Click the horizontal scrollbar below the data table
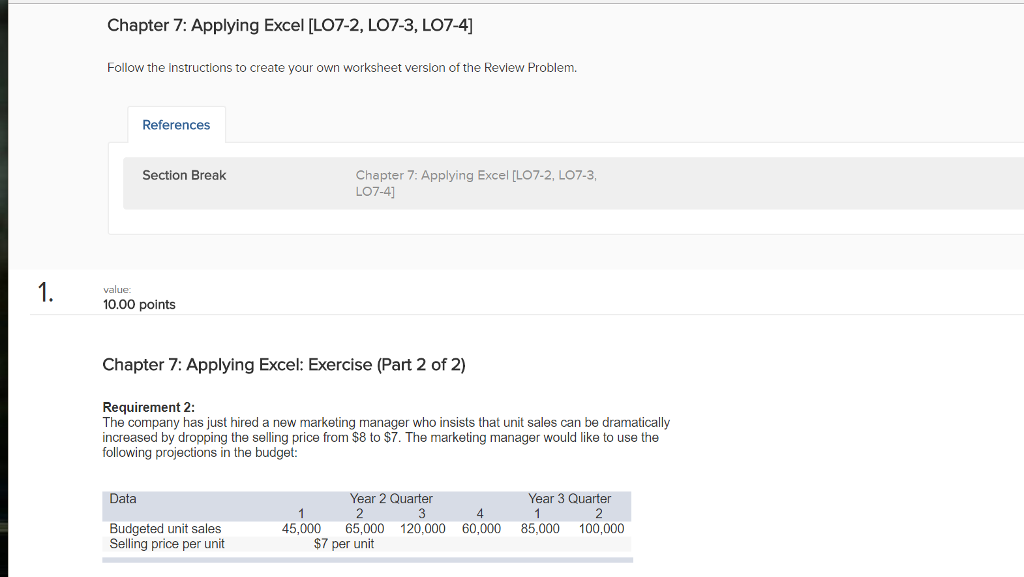This screenshot has height=577, width=1024. 365,560
